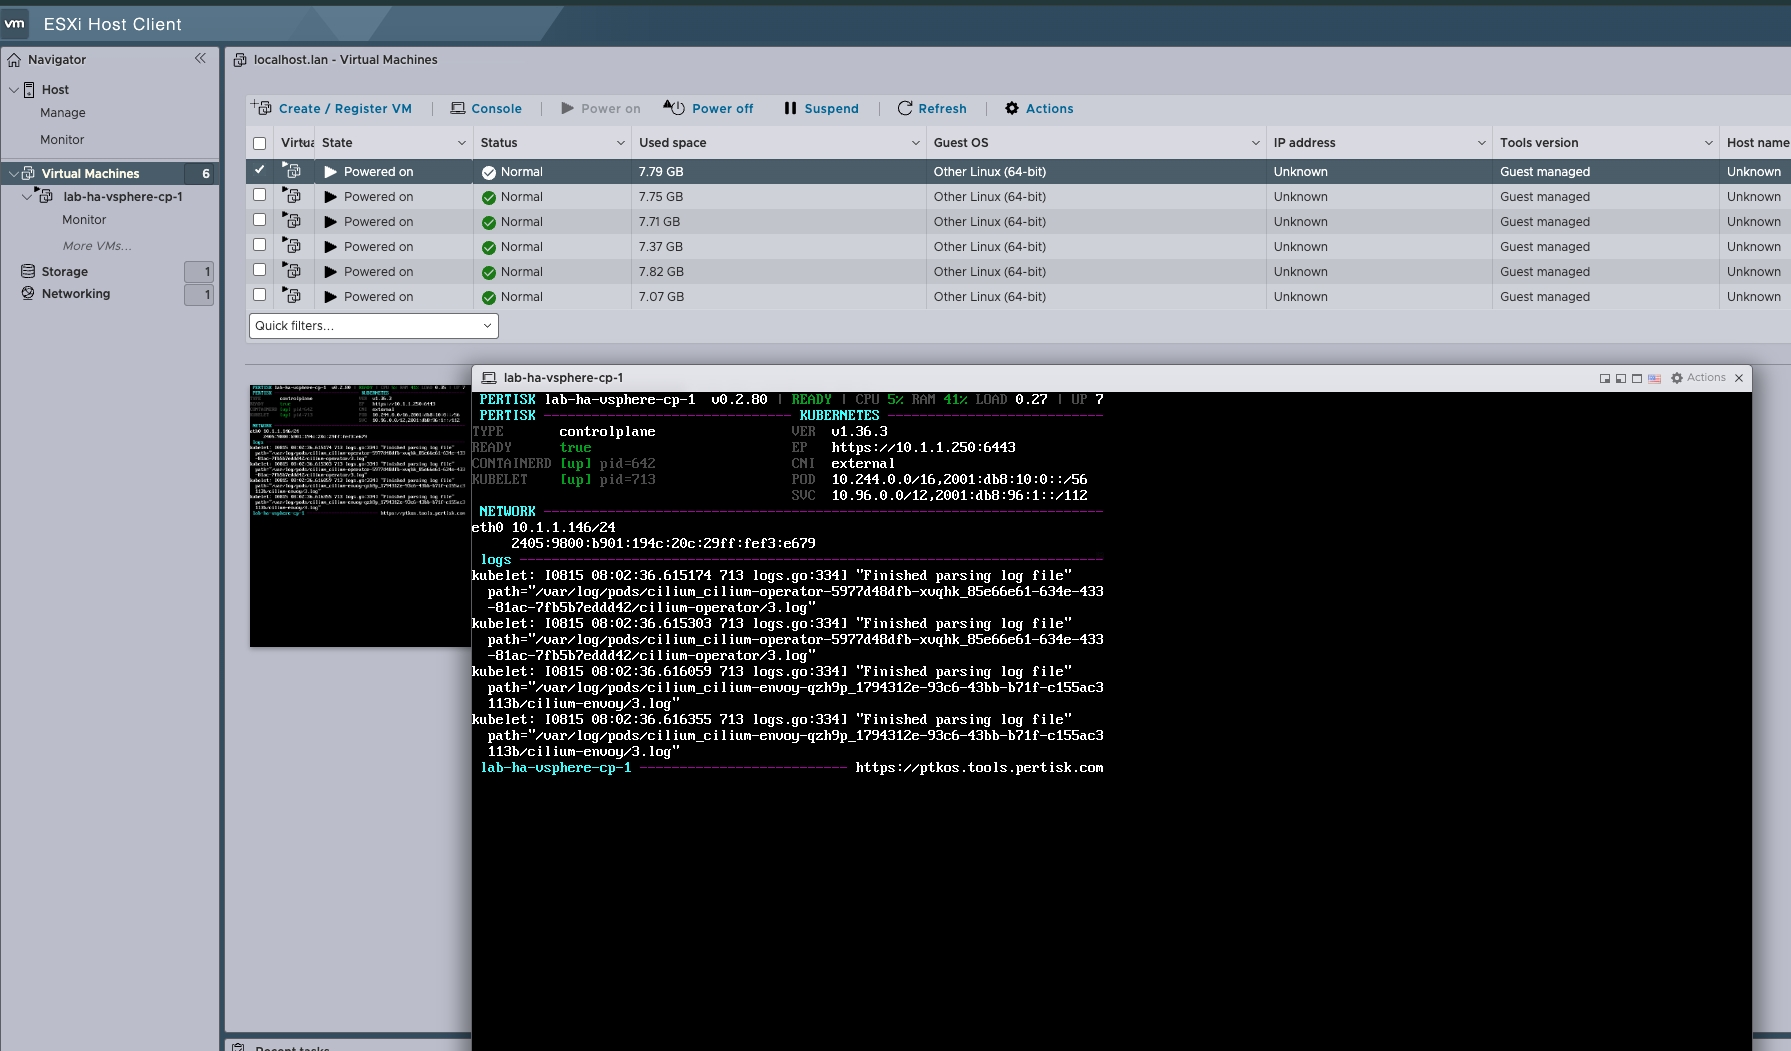Click the US flag keyboard layout icon

tap(1654, 378)
